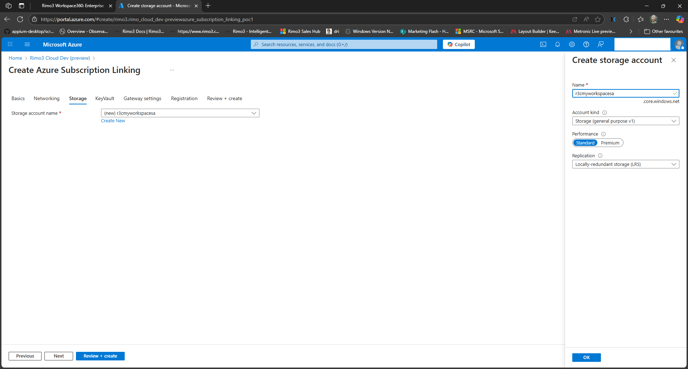
Task: Click Review + create blue button
Action: [100, 356]
